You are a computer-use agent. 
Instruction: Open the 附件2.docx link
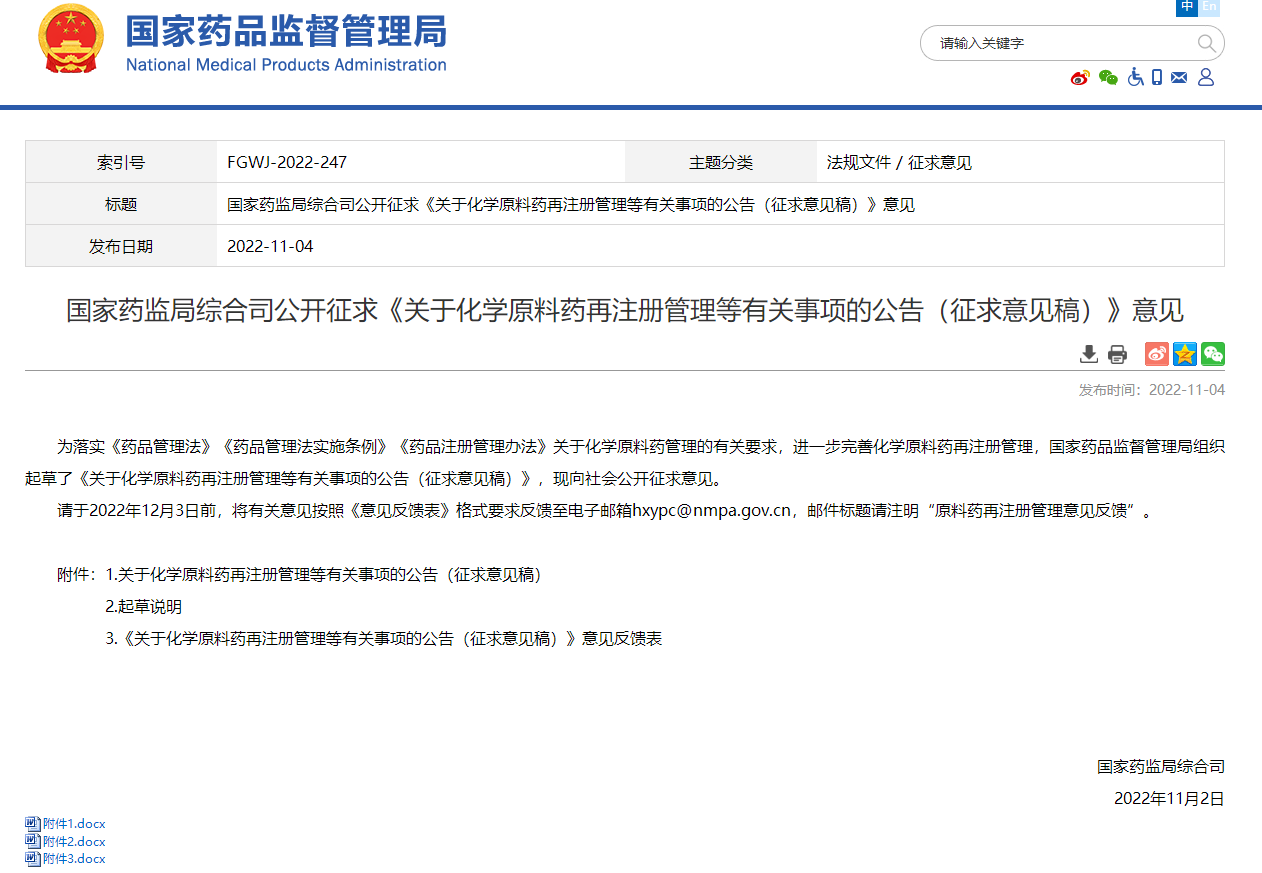[74, 842]
